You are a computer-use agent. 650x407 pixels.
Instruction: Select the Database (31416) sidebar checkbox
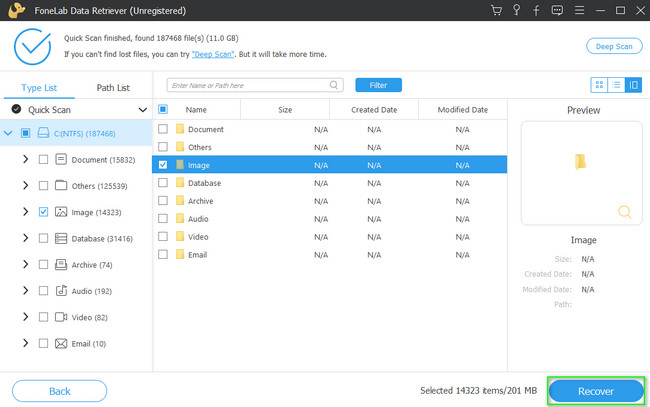point(43,238)
